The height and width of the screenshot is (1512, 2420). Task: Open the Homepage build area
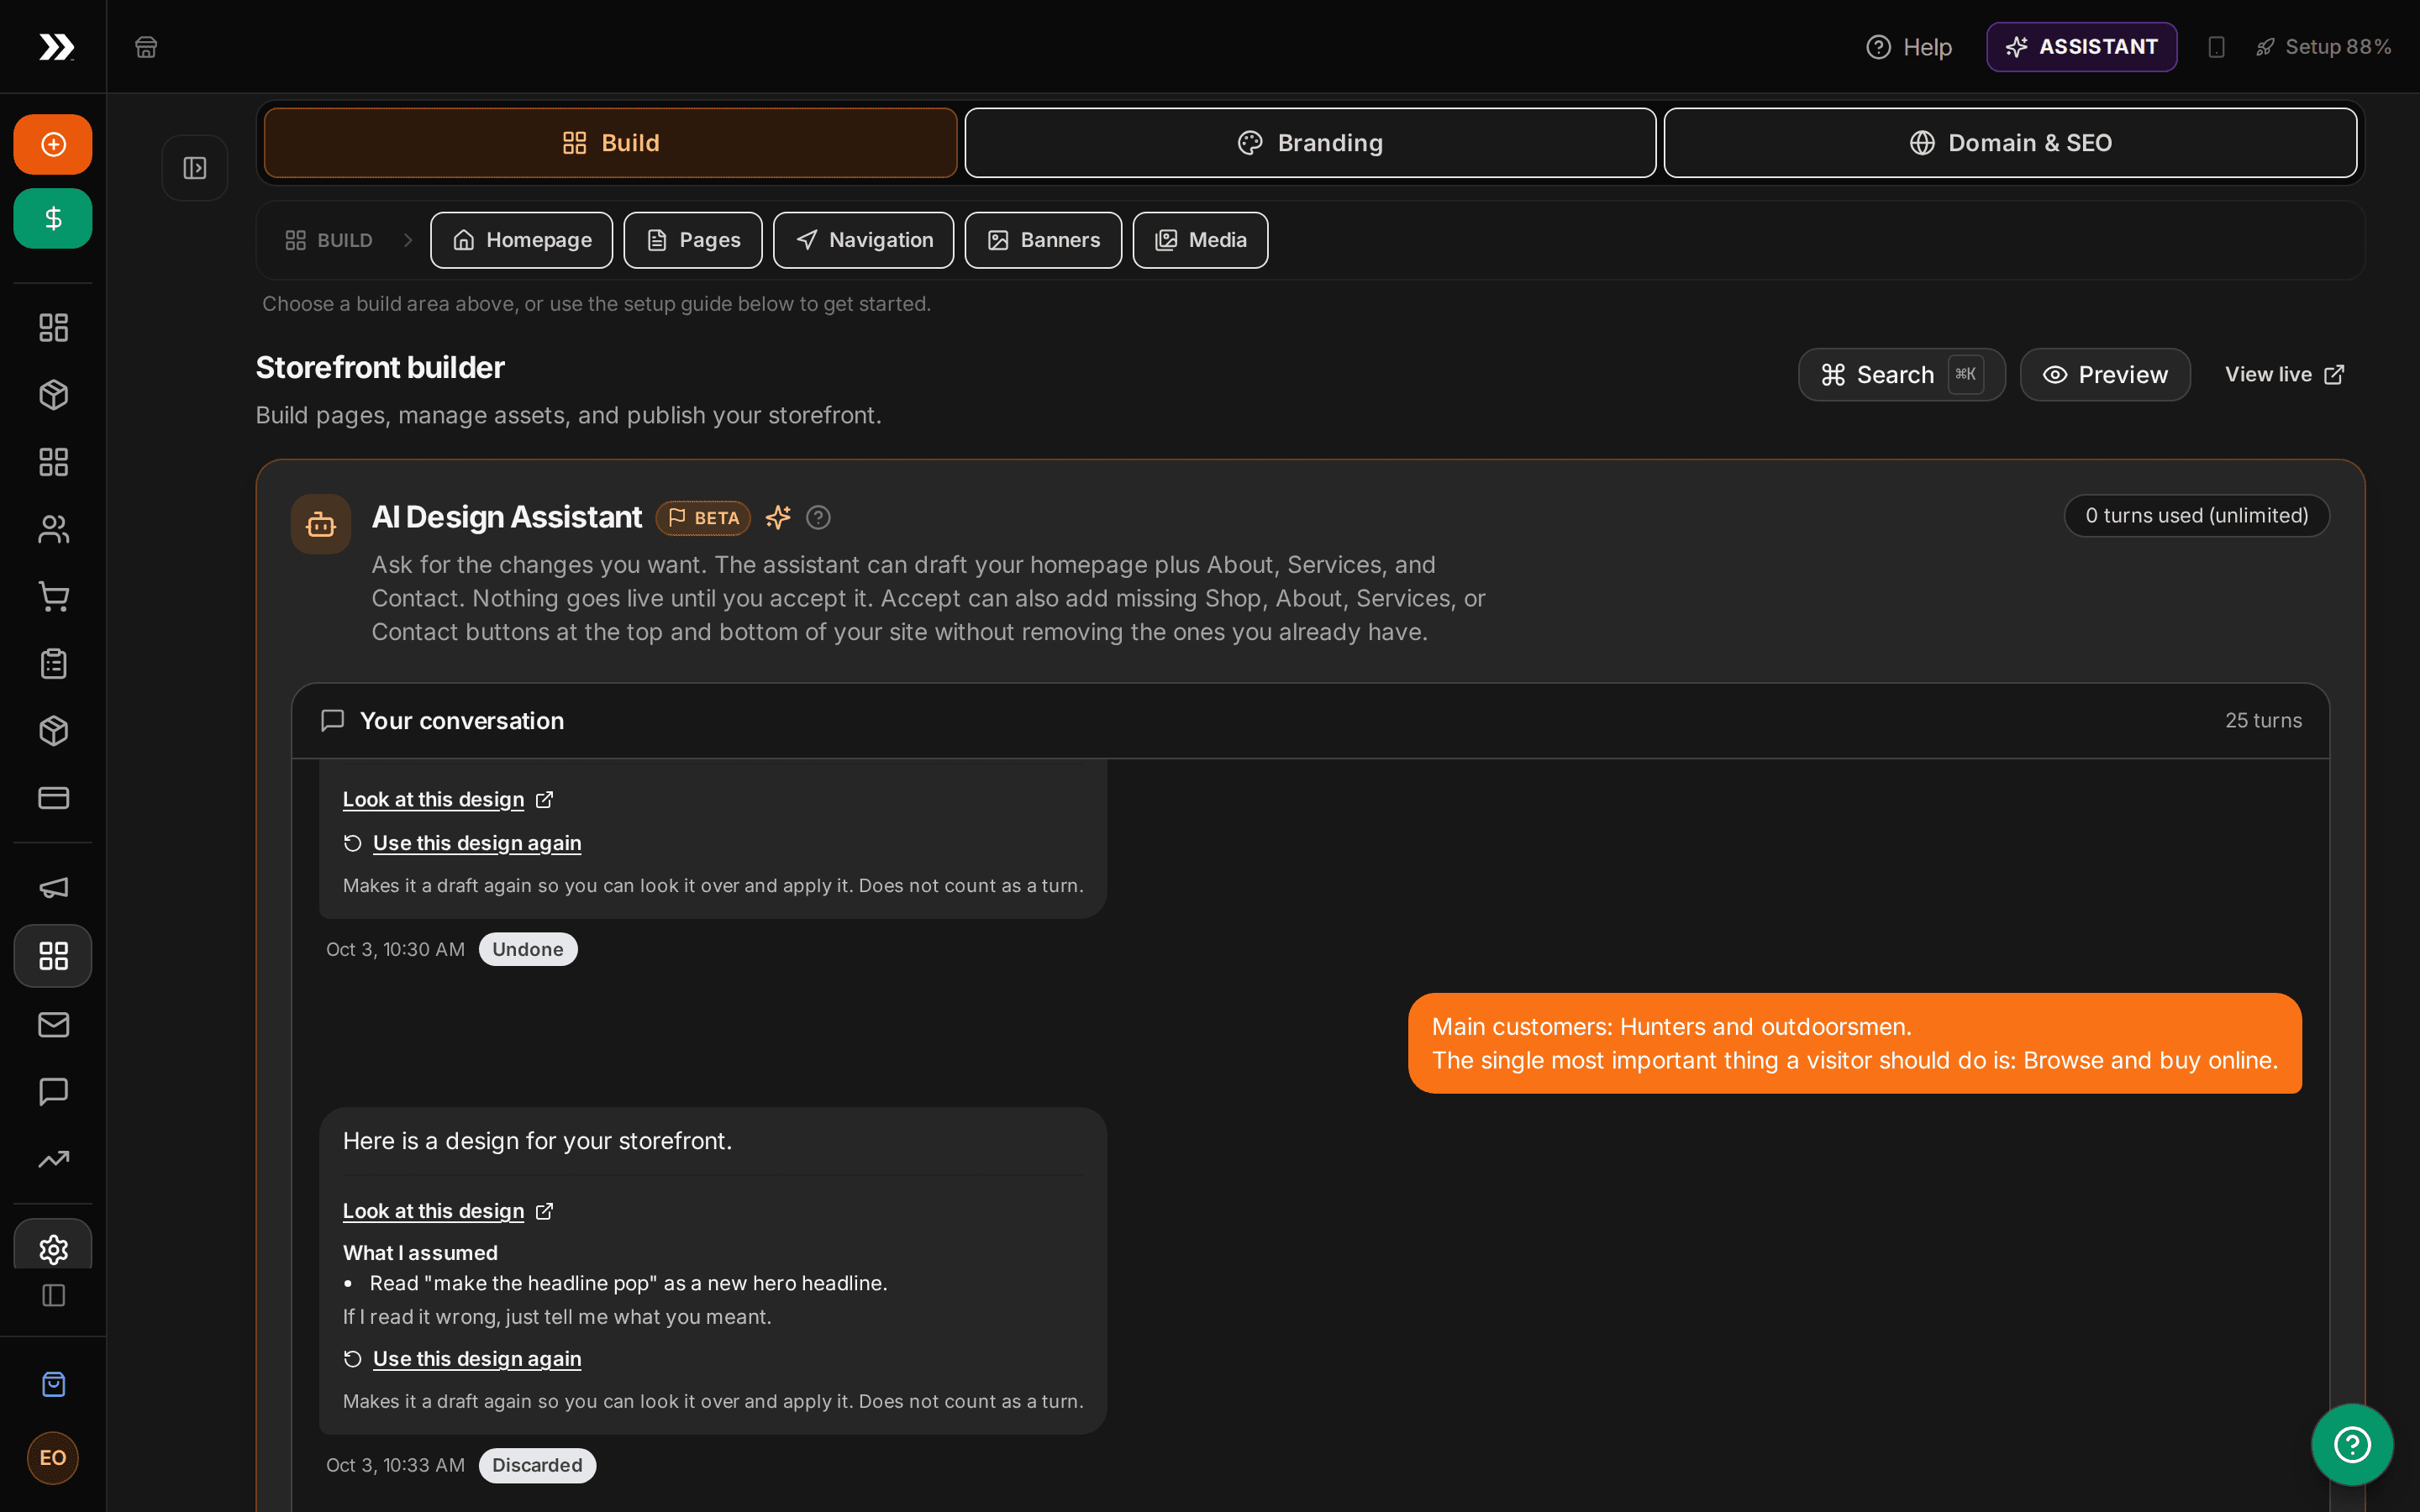tap(521, 240)
